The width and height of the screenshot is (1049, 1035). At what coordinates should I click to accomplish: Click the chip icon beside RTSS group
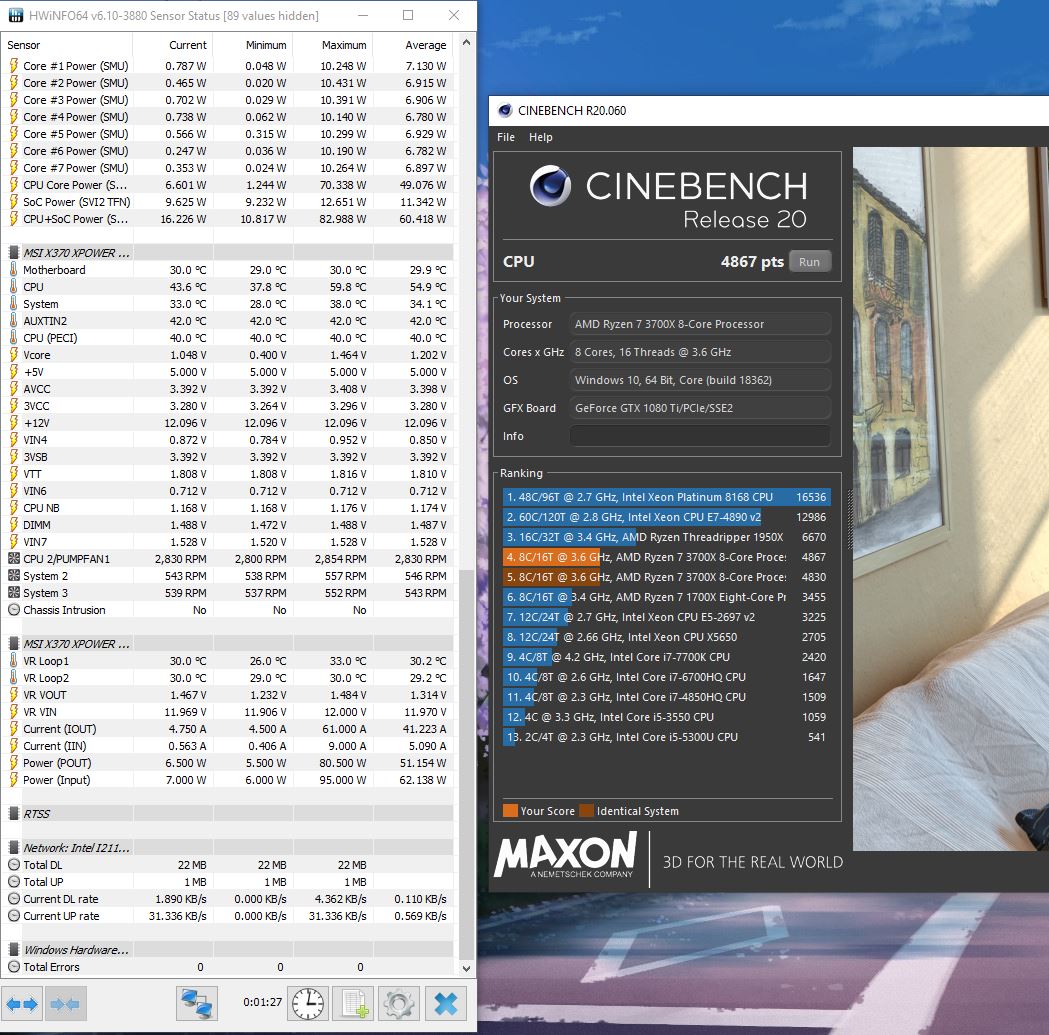coord(13,814)
